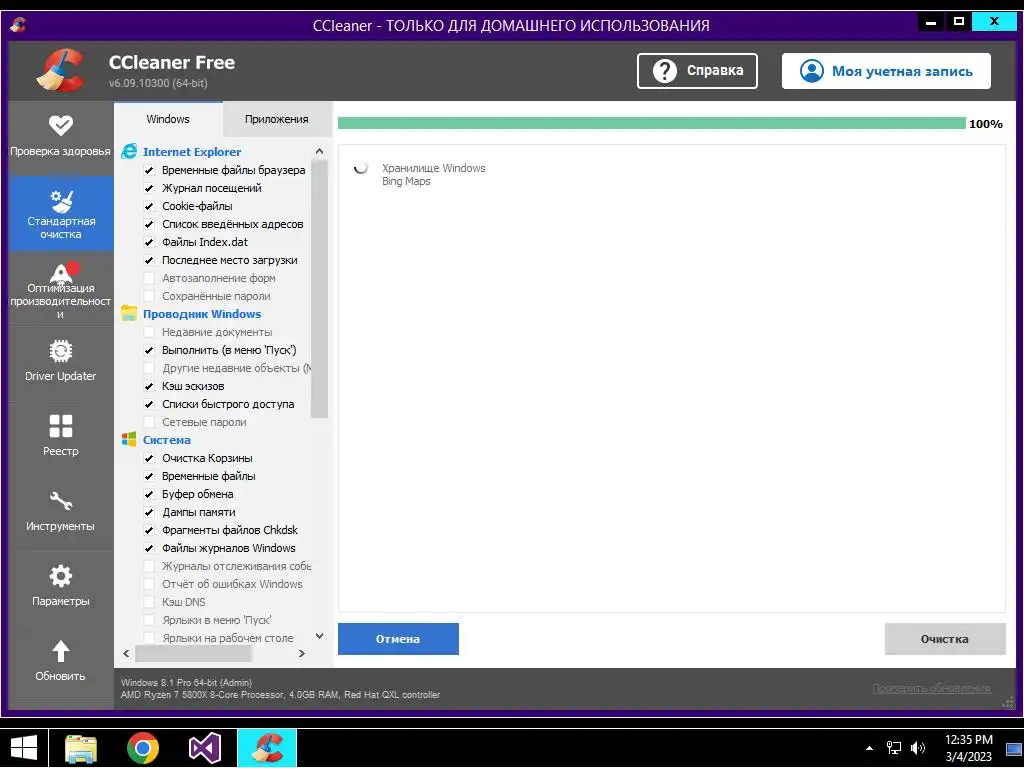Cancel analysis with Отмена button
Image resolution: width=1024 pixels, height=768 pixels.
point(398,639)
